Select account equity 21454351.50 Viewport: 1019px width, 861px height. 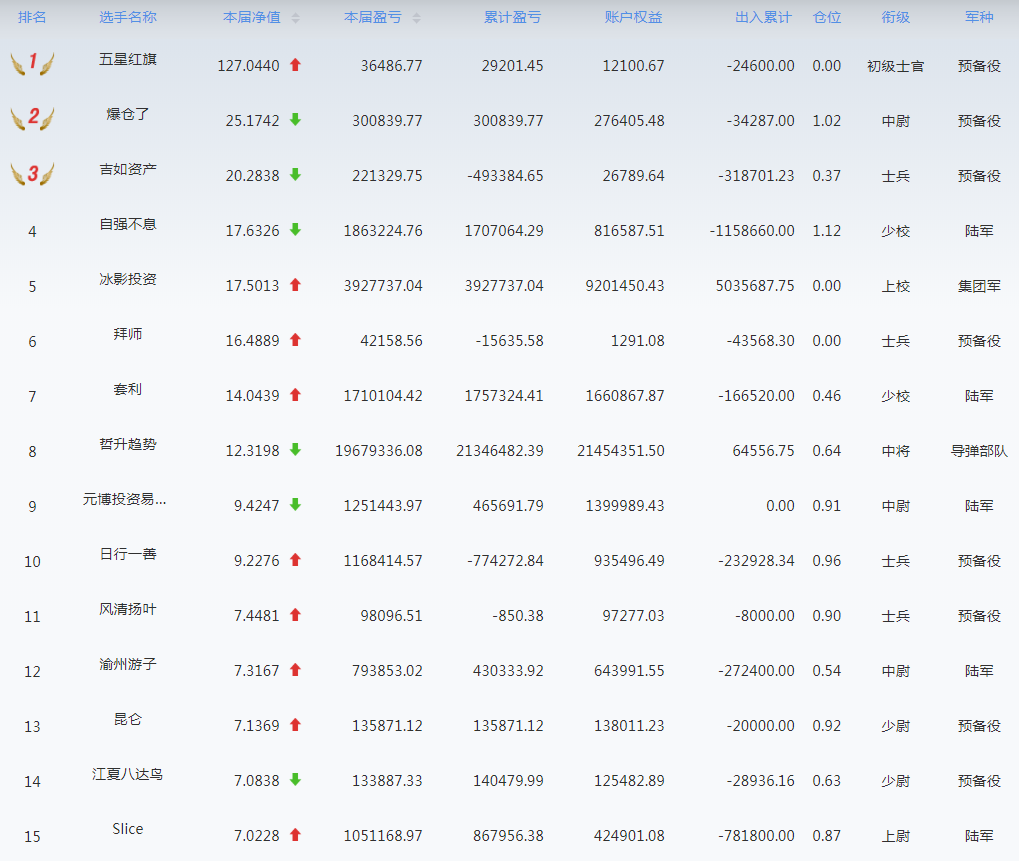pyautogui.click(x=621, y=451)
